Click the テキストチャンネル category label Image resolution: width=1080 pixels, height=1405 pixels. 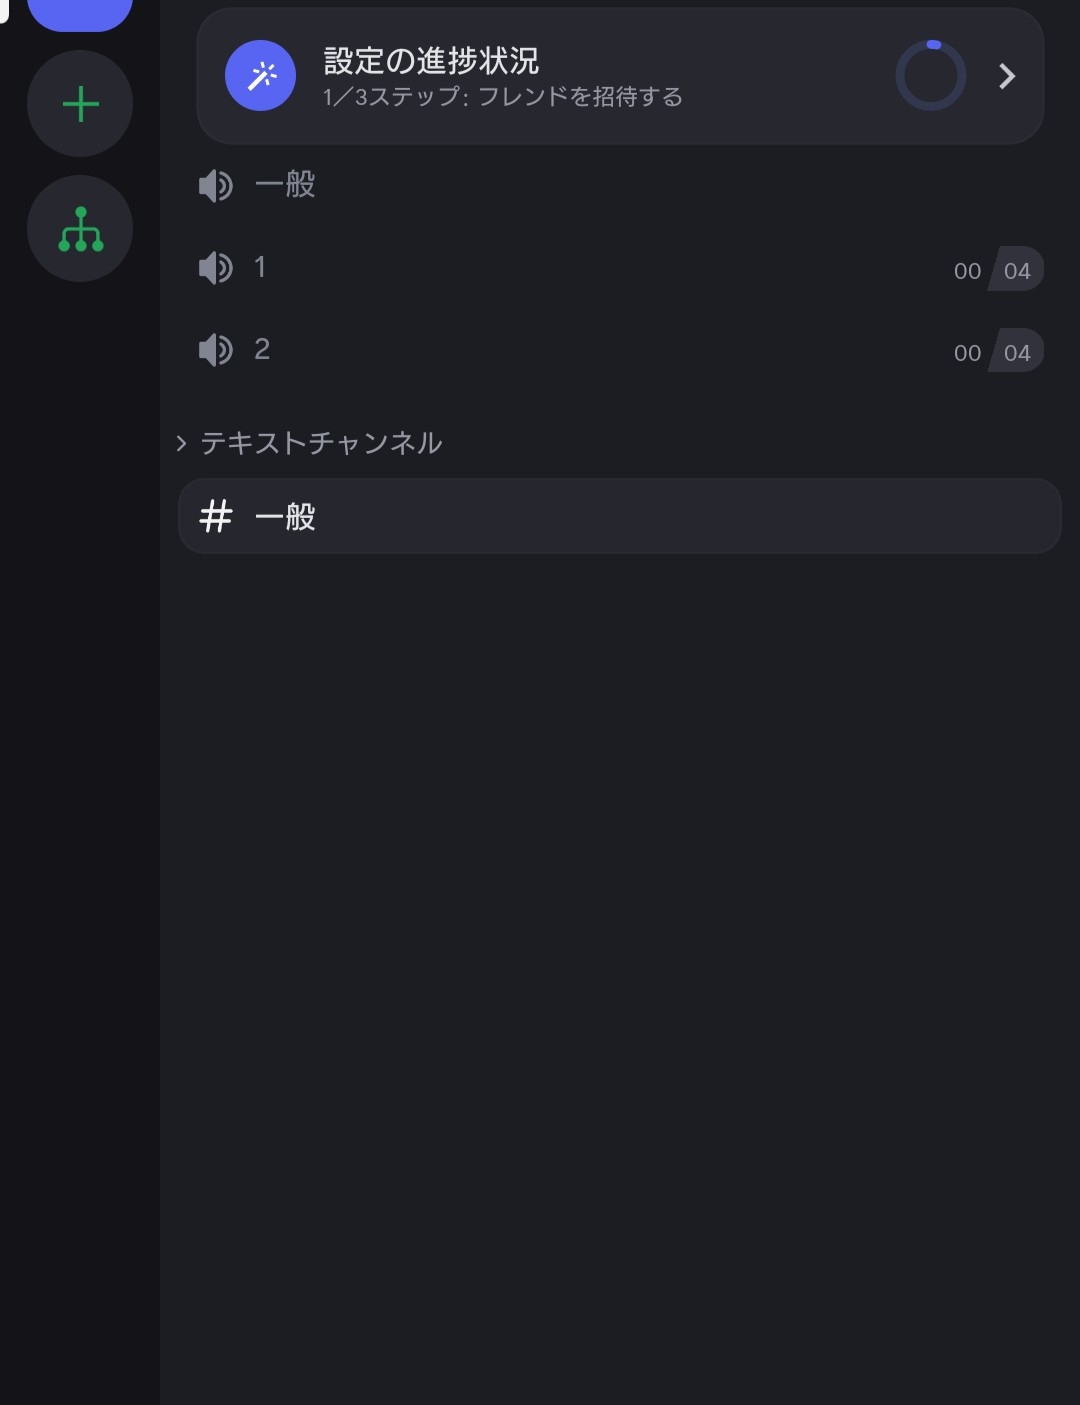pyautogui.click(x=321, y=443)
